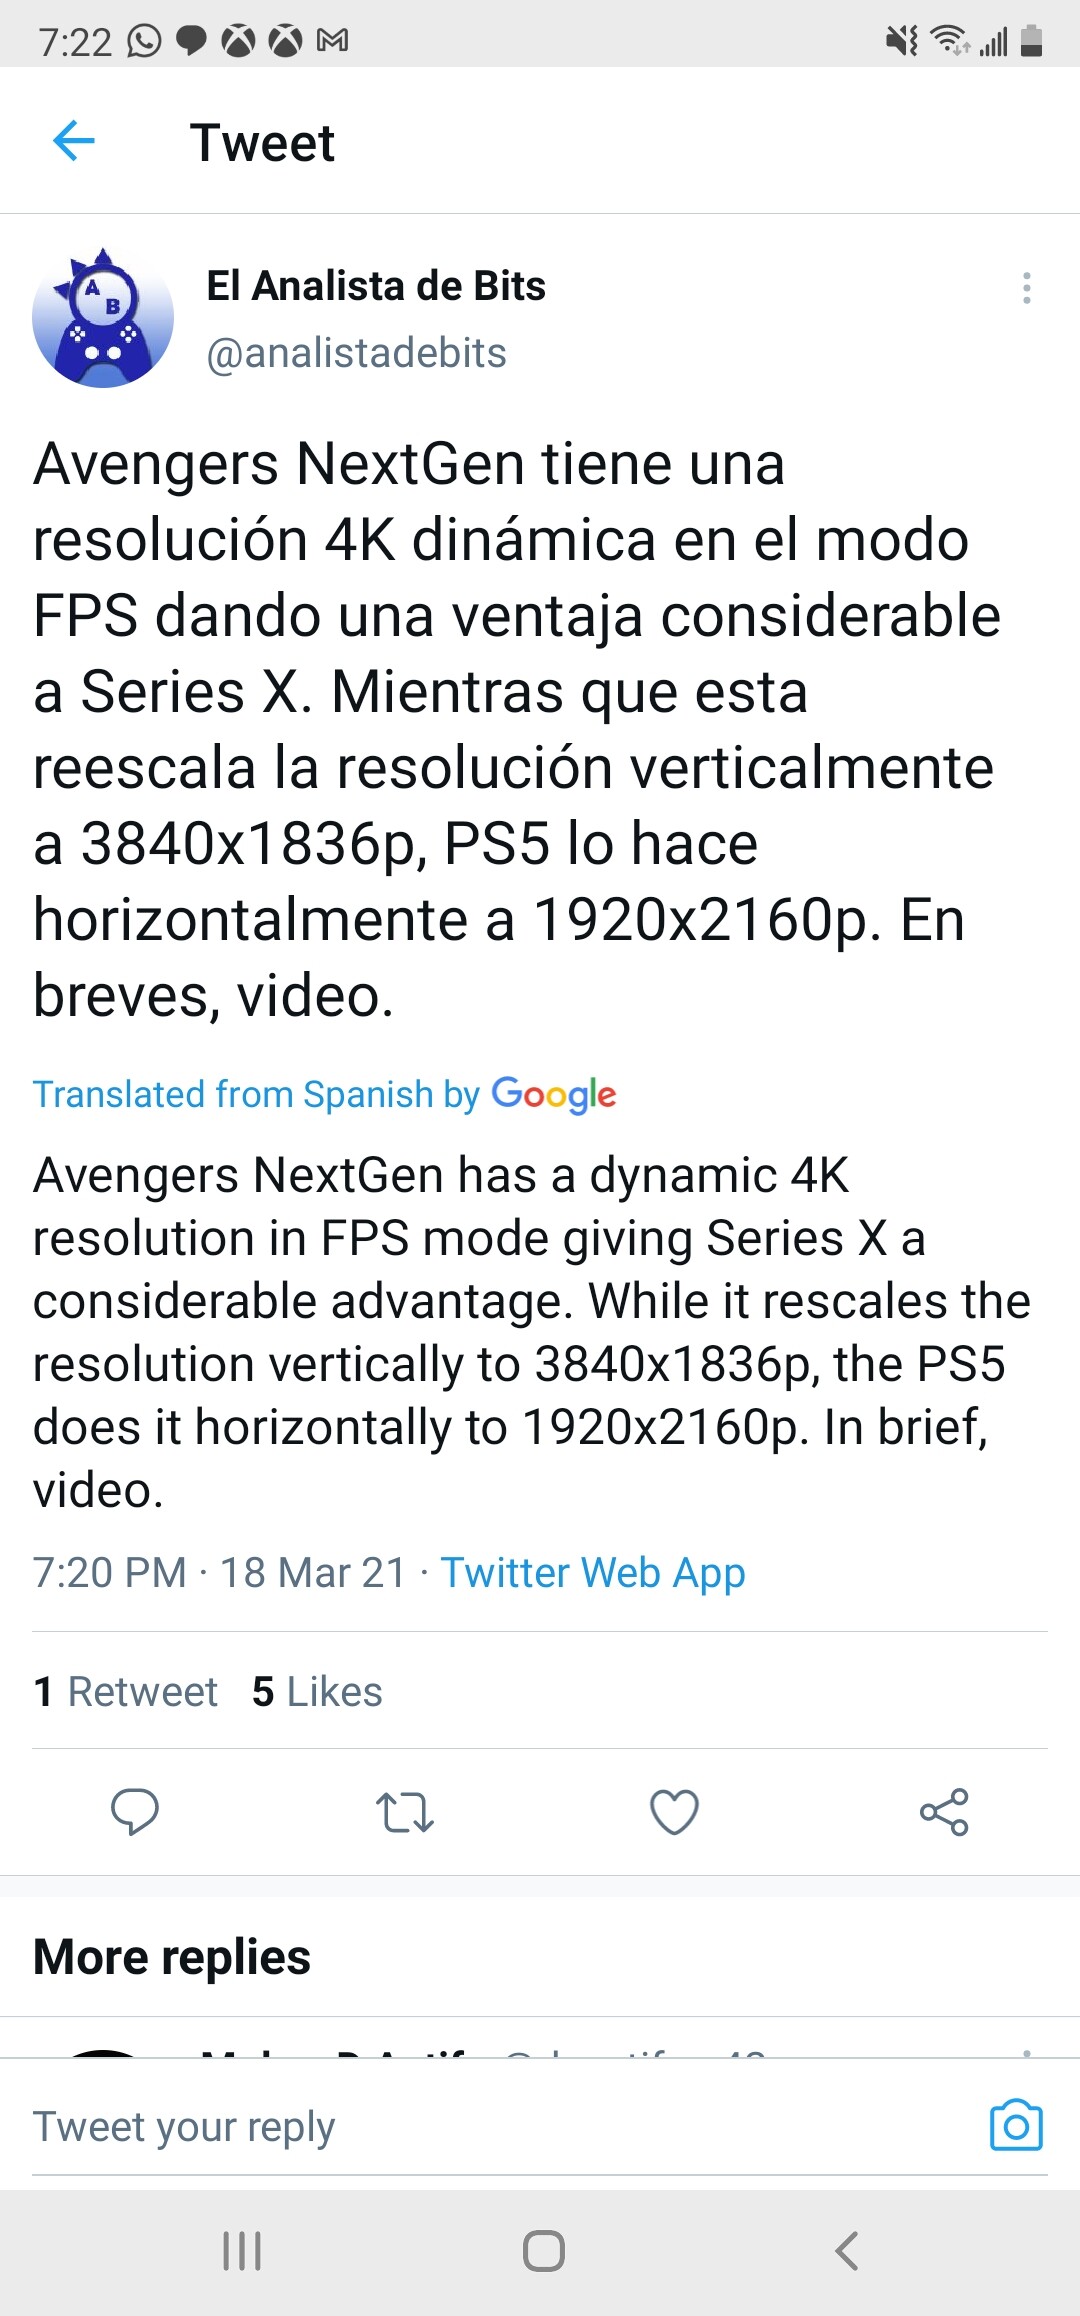
Task: Tap the tweet timestamp 7:20 PM · 18 Mar 21
Action: pos(219,1573)
